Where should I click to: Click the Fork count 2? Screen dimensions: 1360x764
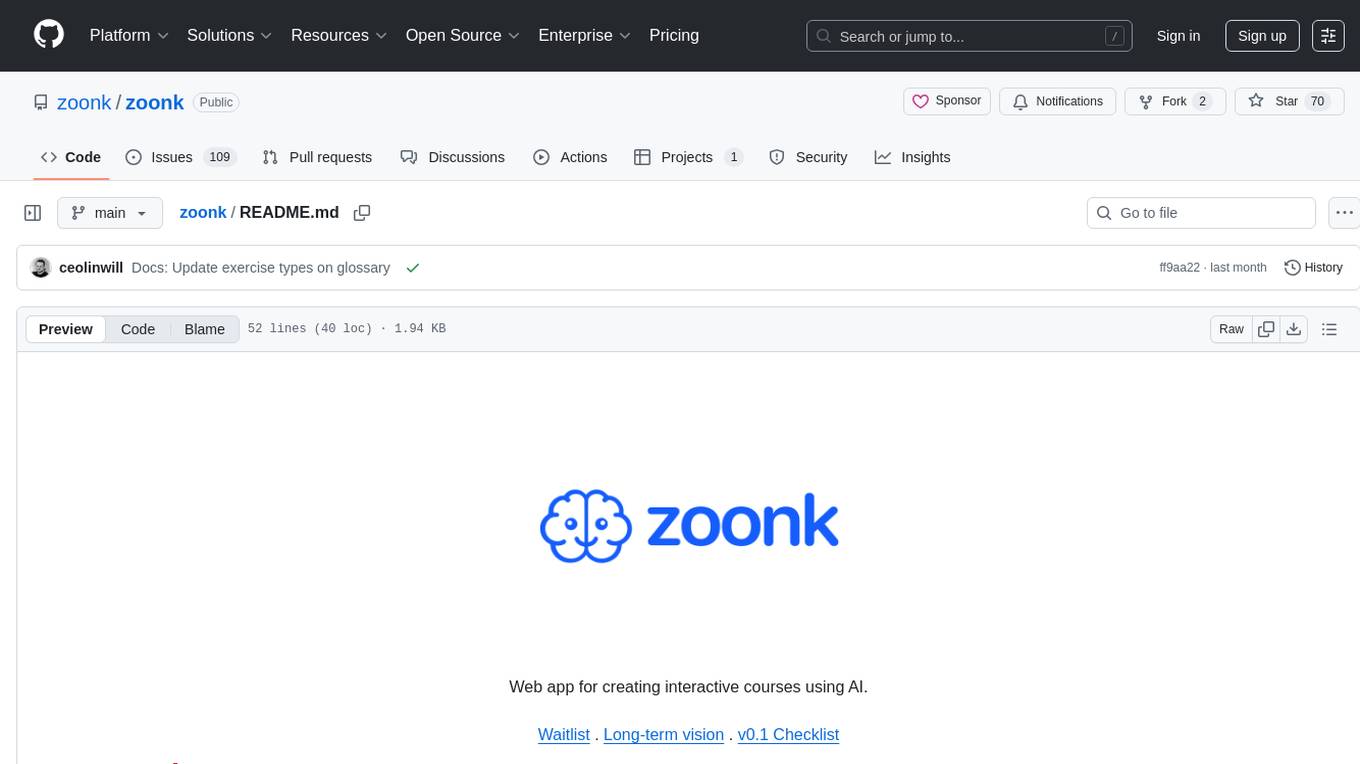pos(1202,101)
